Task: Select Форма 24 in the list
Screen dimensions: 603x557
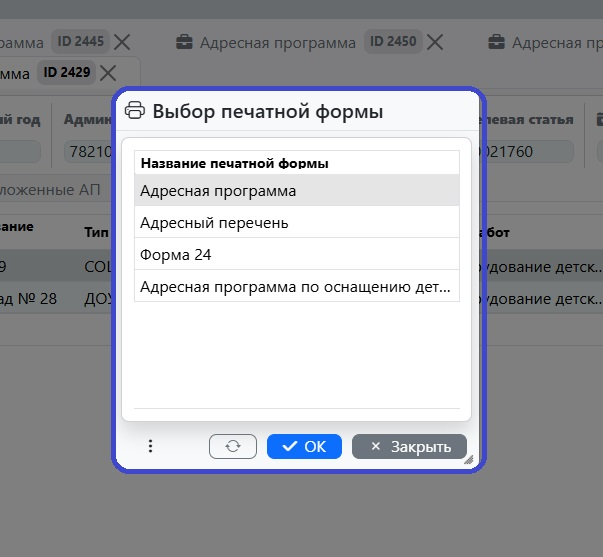Action: click(x=296, y=254)
